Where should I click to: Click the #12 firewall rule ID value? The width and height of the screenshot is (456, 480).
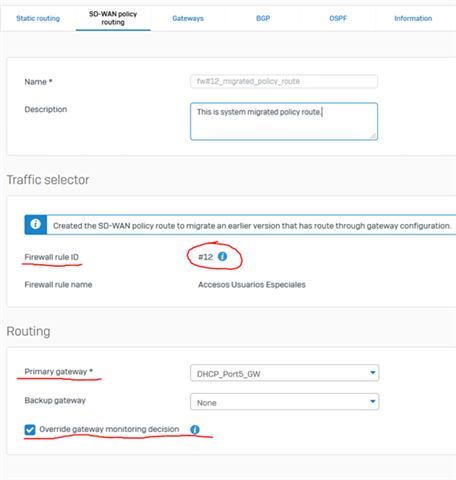(205, 257)
